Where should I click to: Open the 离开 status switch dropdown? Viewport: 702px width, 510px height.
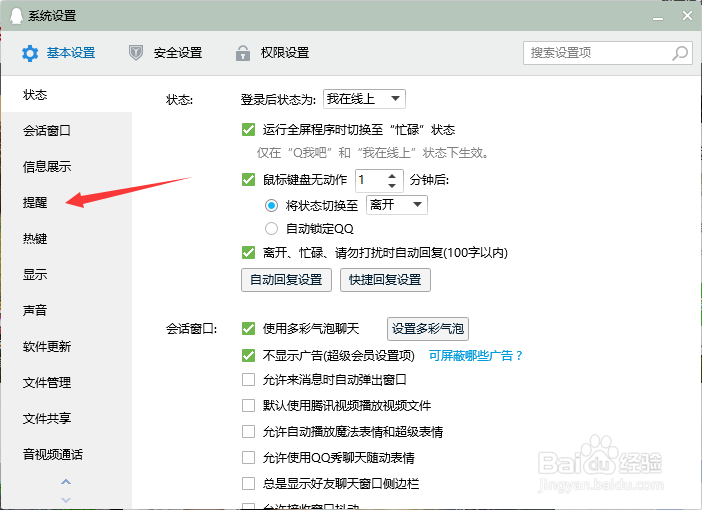397,205
